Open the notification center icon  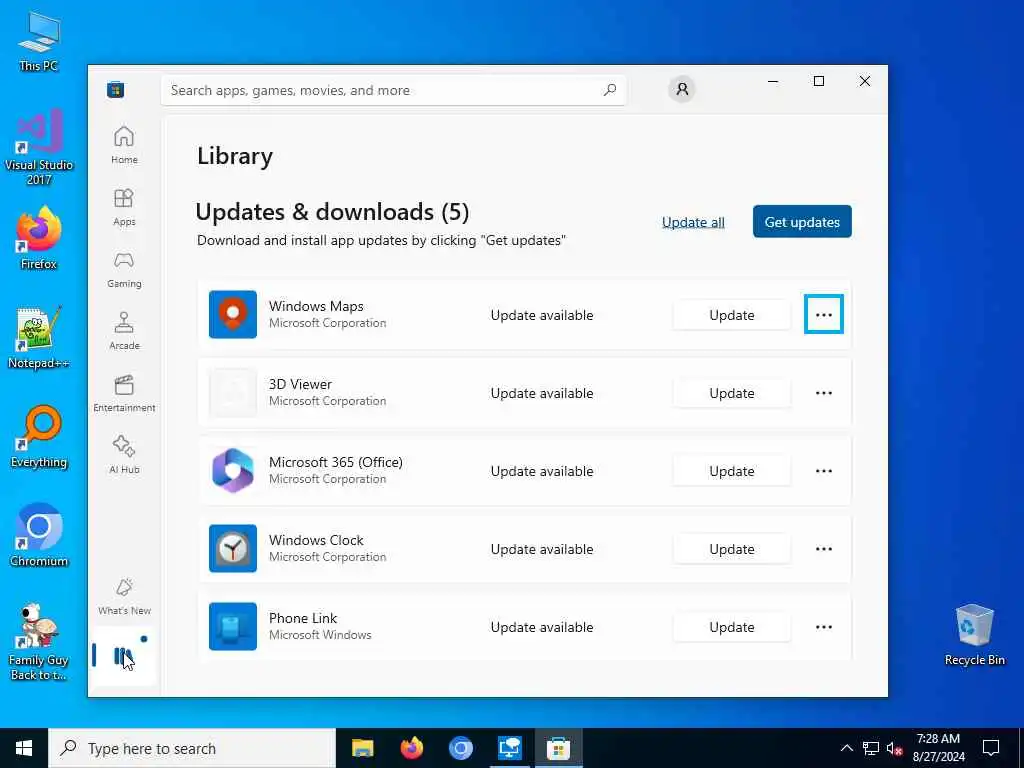(991, 748)
